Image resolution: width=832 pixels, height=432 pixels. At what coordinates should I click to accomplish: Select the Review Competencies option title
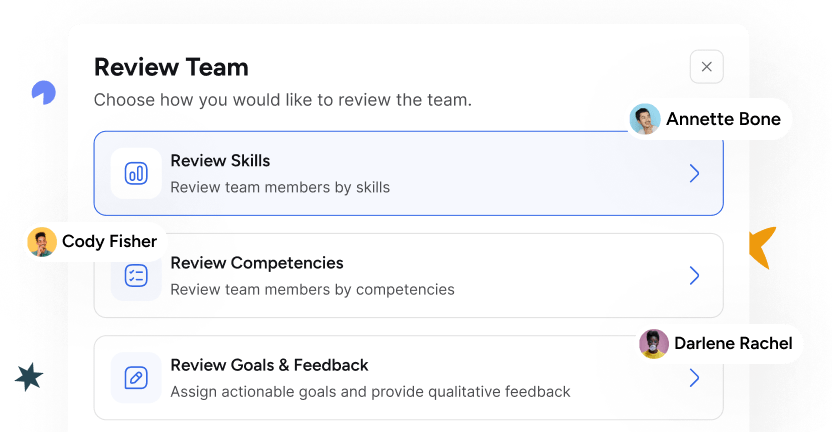pos(257,263)
